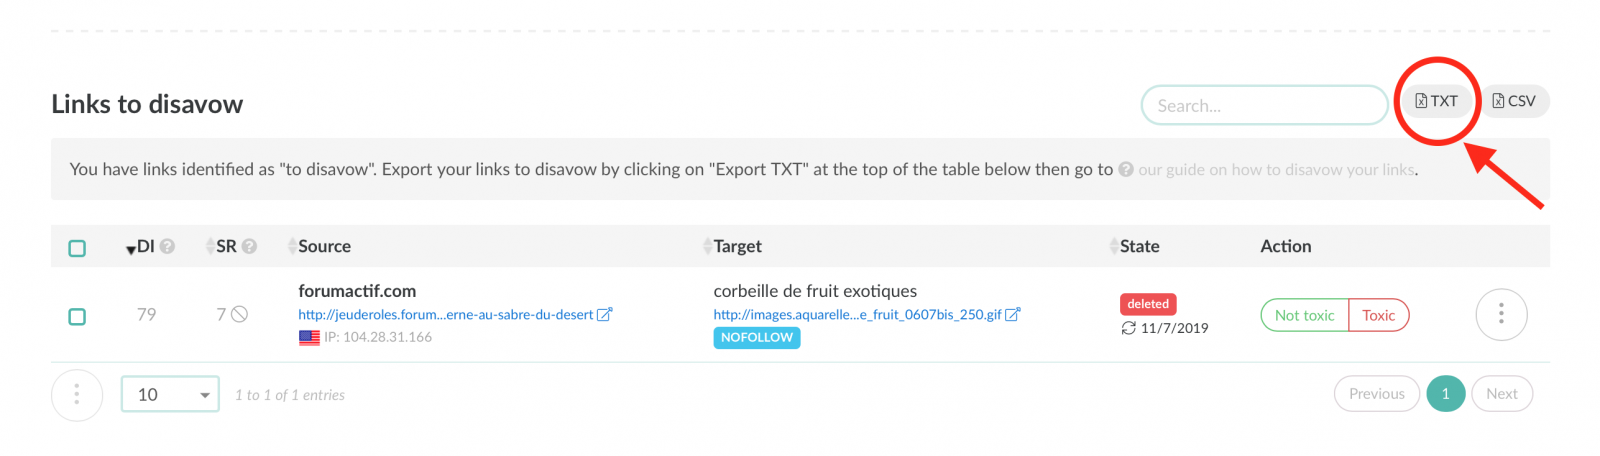Screen dimensions: 1600x456
Task: Go to page 1 in the pagination
Action: 1445,394
